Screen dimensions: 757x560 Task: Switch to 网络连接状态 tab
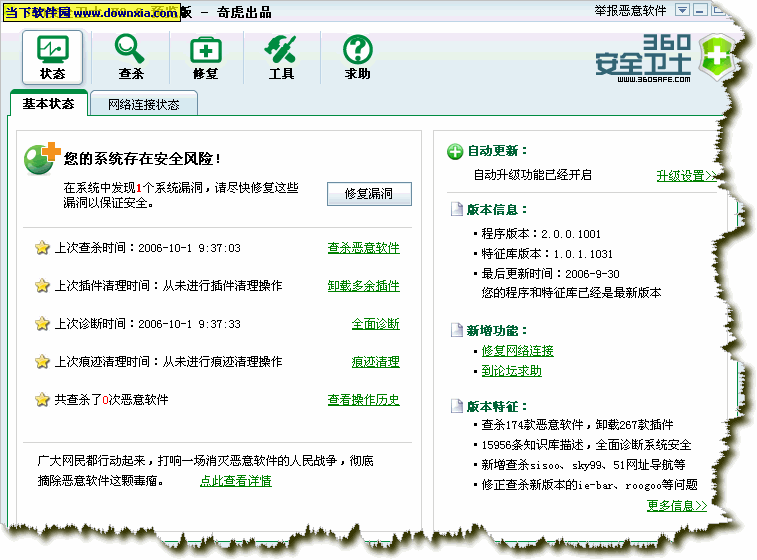[x=143, y=104]
